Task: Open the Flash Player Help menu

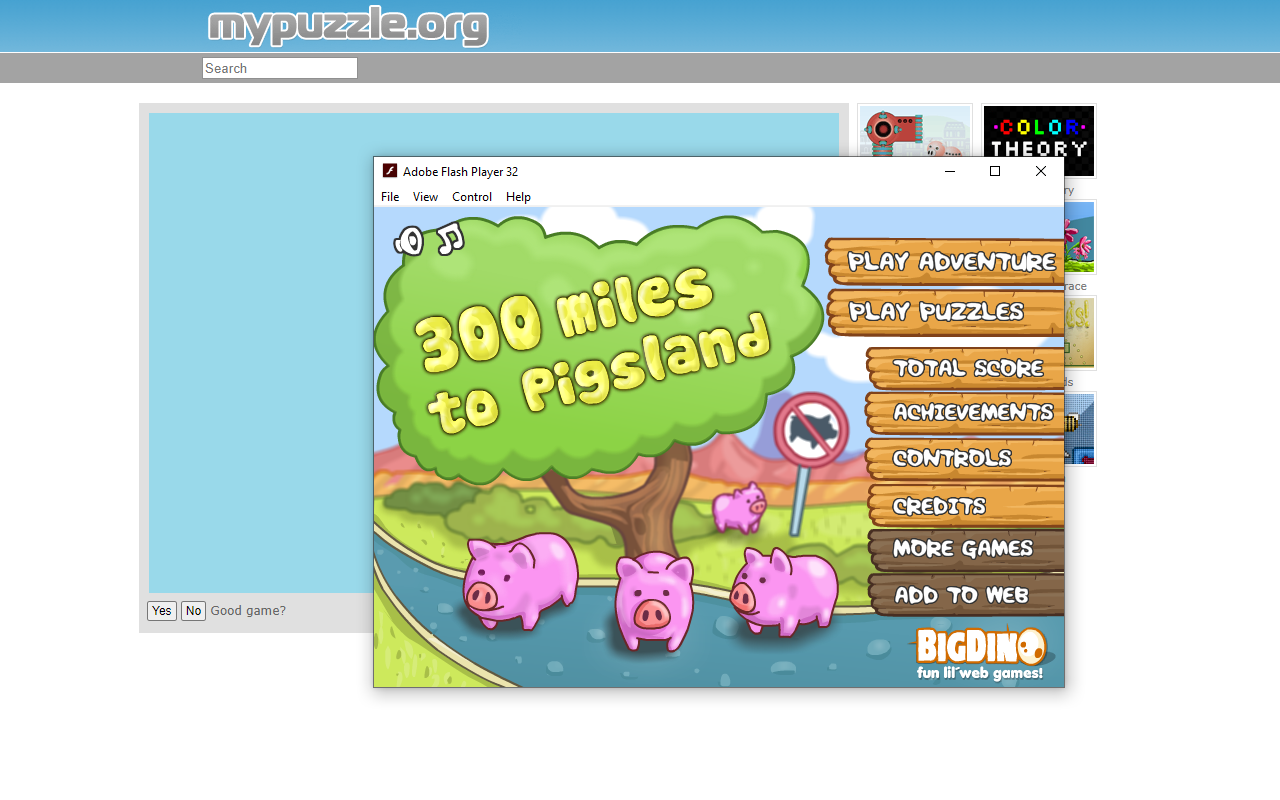Action: (x=518, y=197)
